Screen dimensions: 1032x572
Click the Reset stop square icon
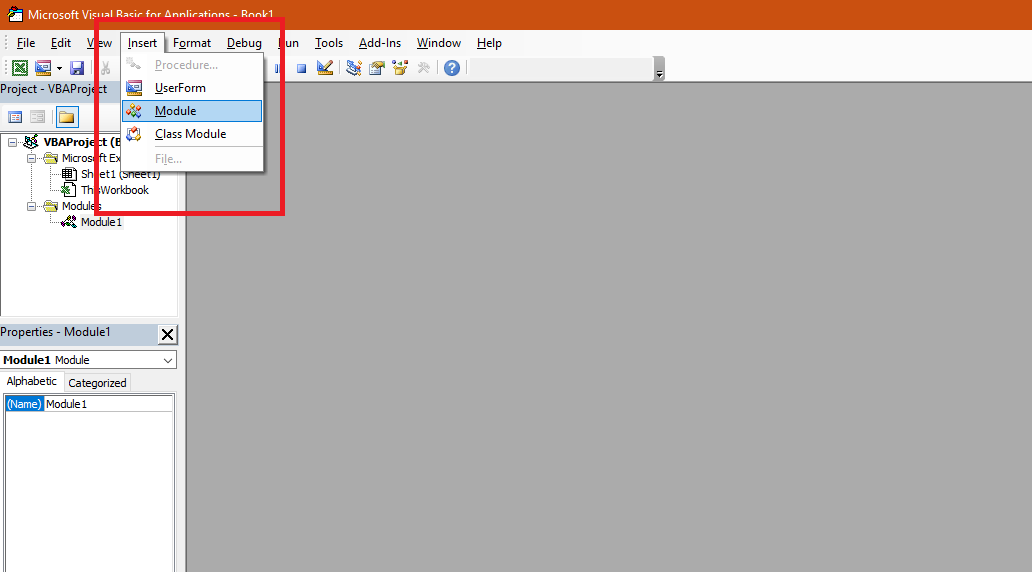301,68
